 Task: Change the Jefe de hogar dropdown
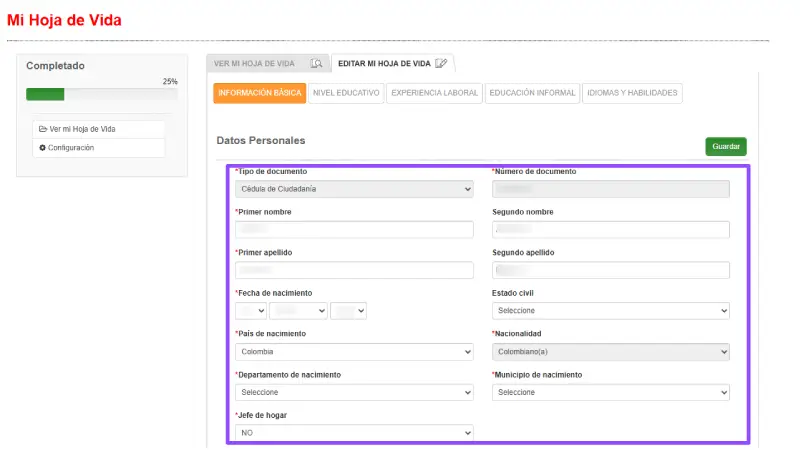[x=354, y=433]
